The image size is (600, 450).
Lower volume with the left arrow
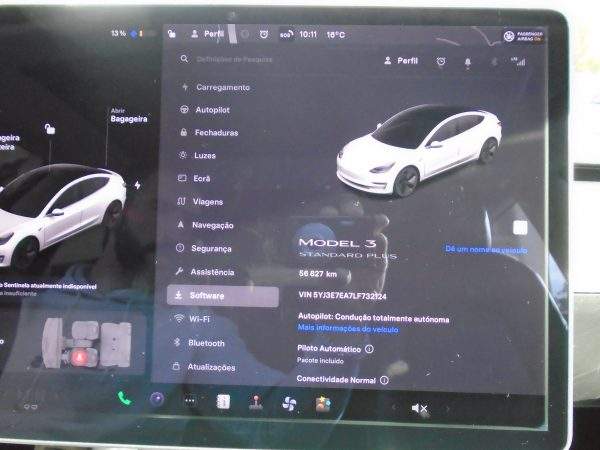click(394, 408)
